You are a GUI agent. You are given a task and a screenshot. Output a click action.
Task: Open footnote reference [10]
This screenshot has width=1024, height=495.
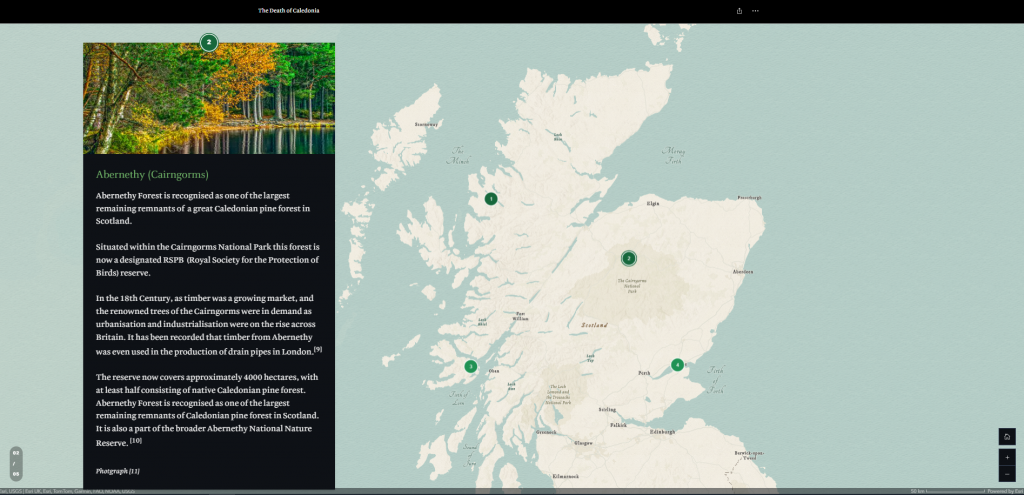pos(136,440)
